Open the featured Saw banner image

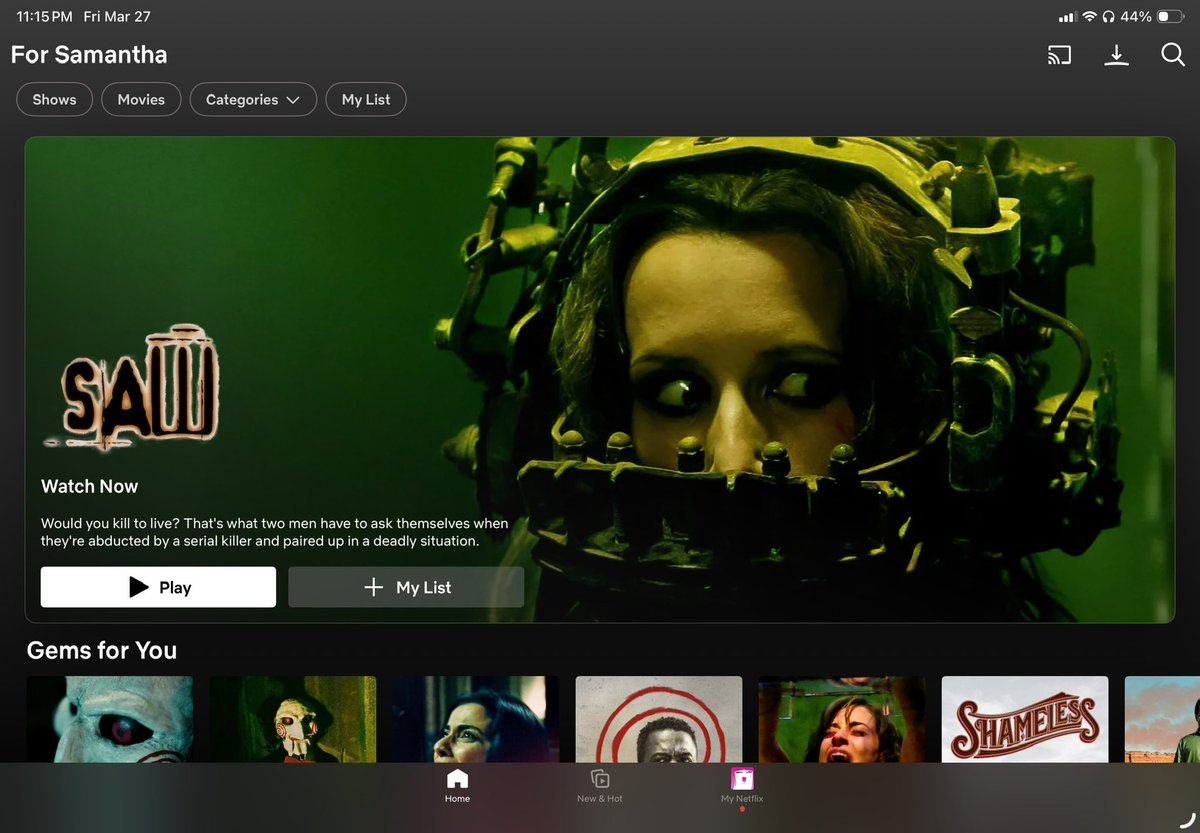600,380
